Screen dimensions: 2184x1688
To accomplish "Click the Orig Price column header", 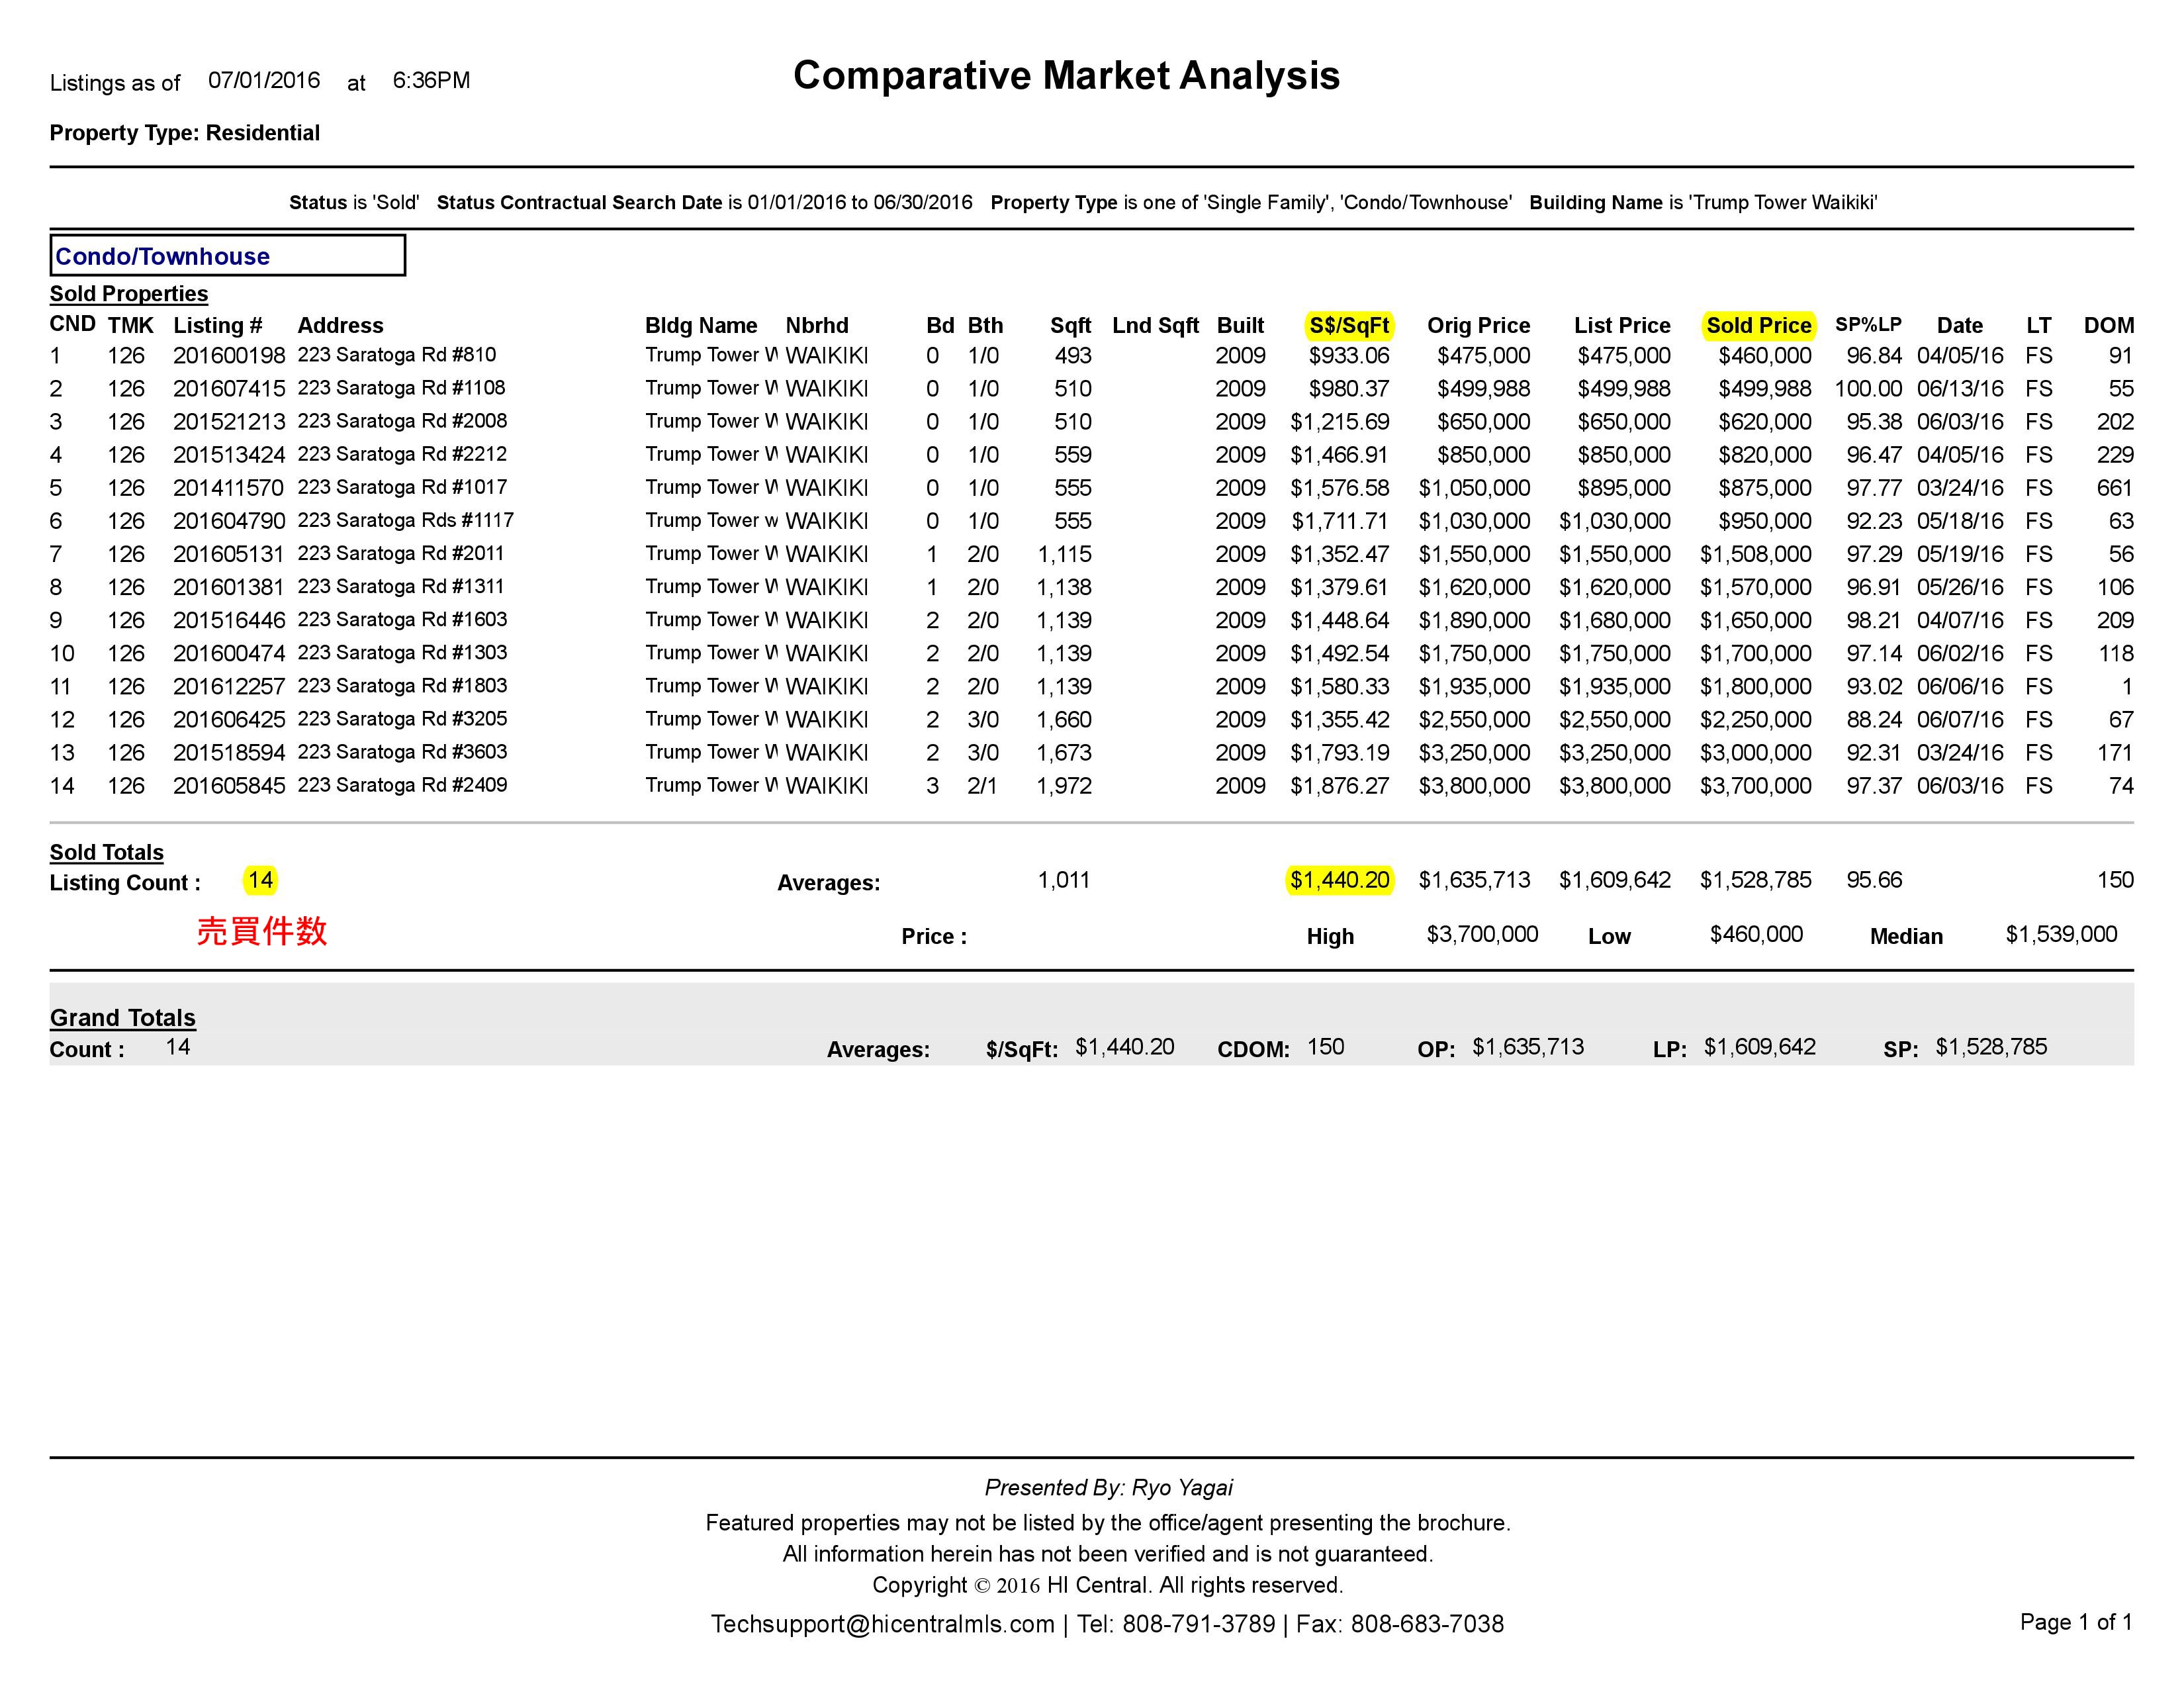I will coord(1478,325).
